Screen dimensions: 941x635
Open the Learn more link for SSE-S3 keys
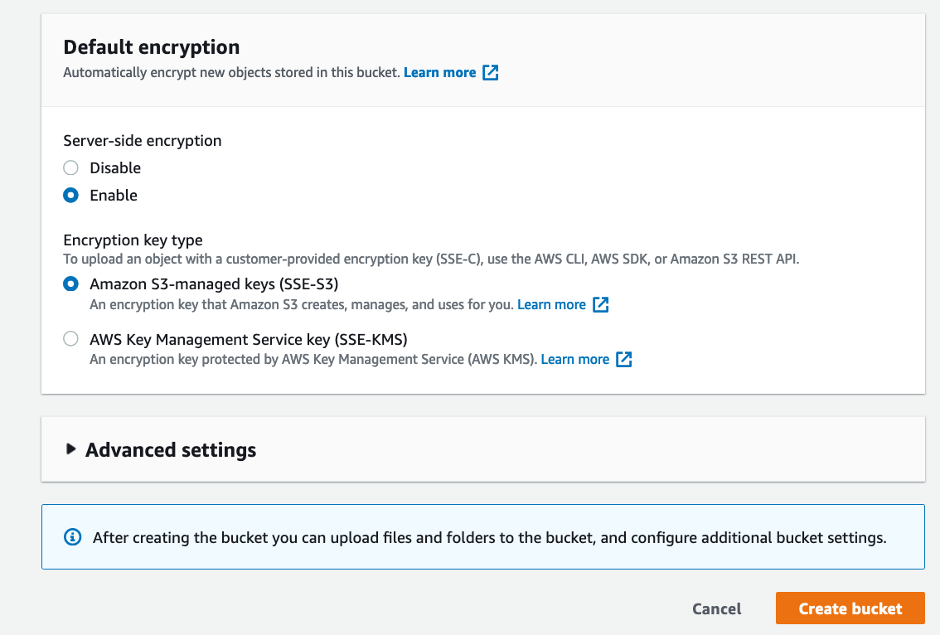click(x=551, y=304)
